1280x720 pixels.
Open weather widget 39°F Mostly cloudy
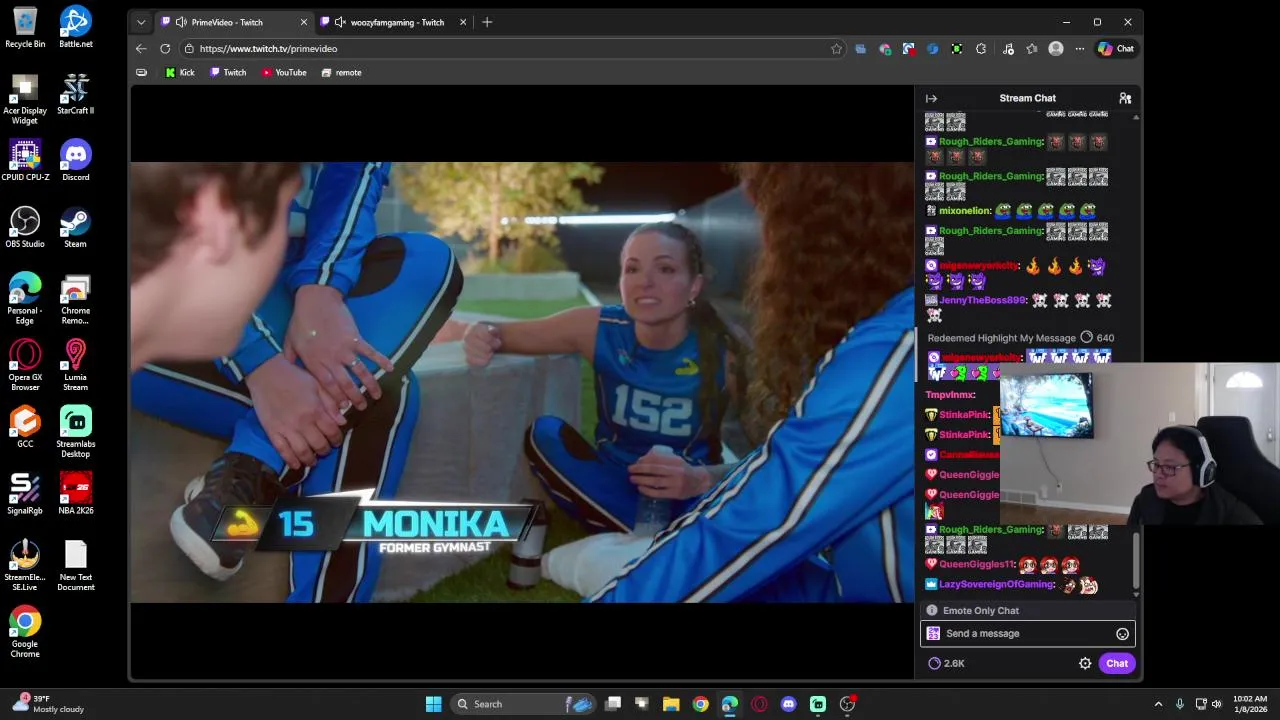(46, 704)
